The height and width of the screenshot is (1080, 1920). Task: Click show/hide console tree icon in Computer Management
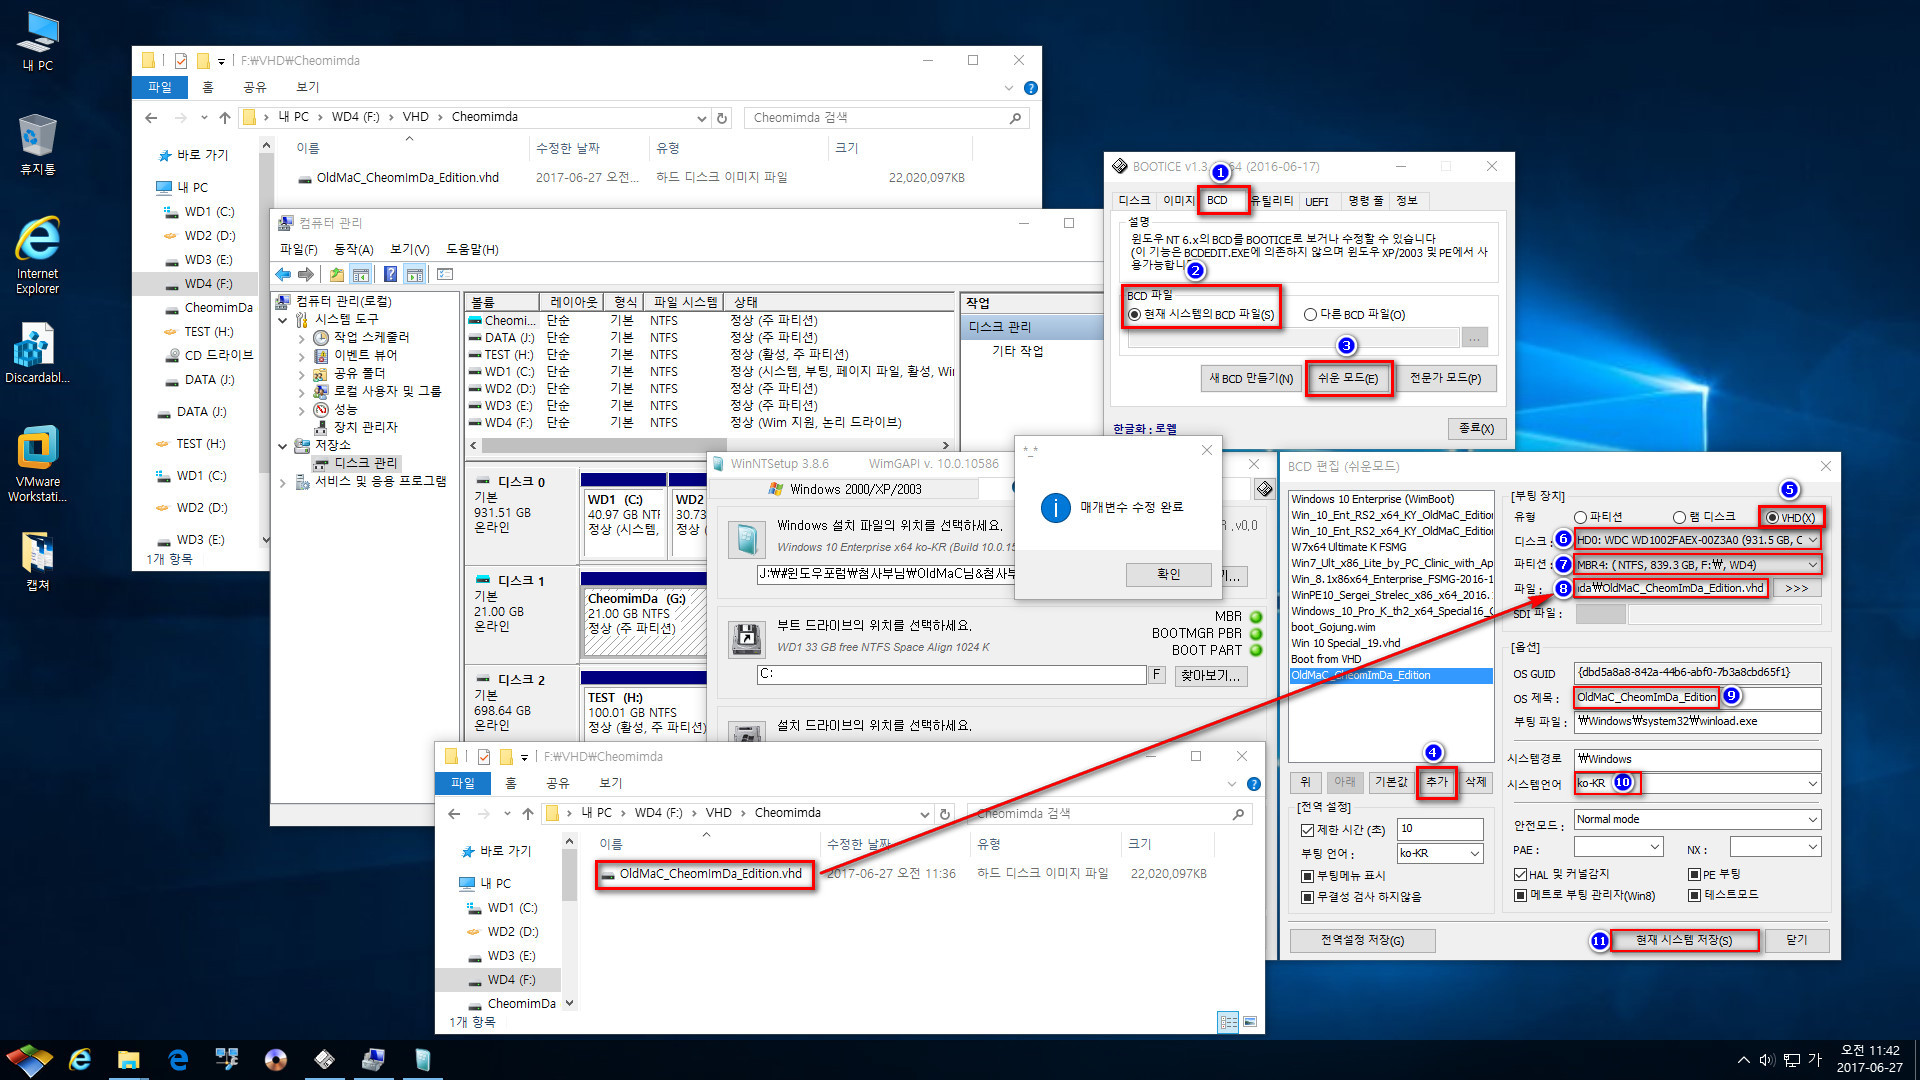tap(361, 274)
